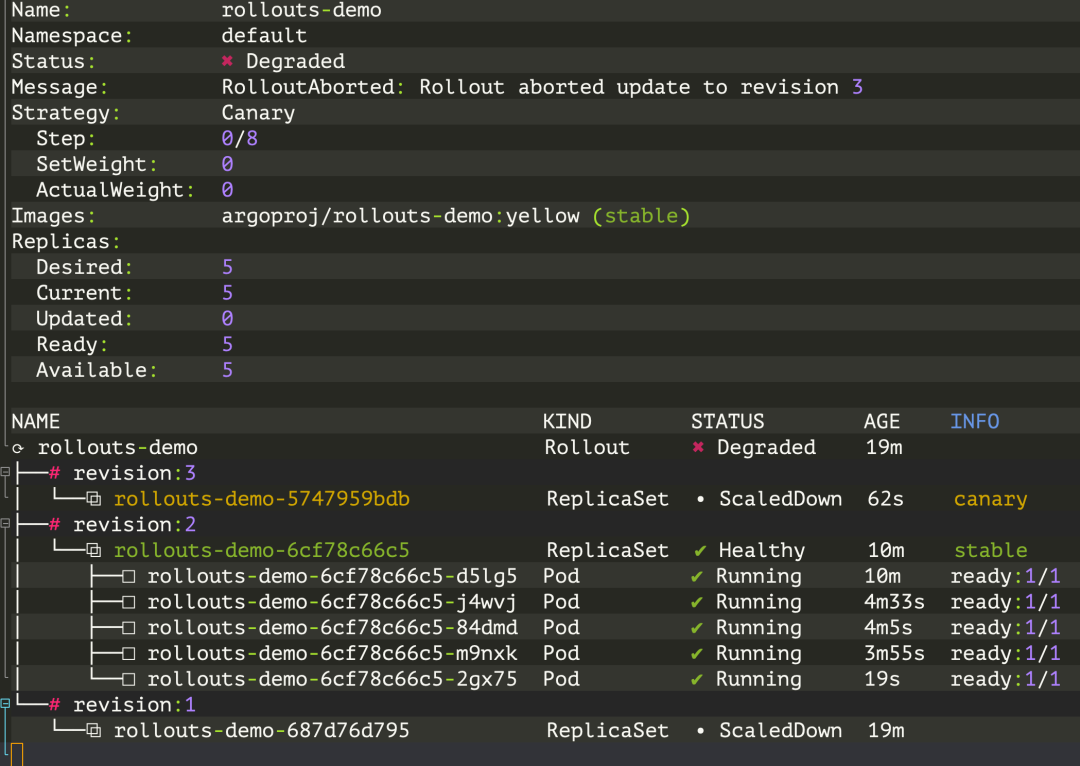Click the RolloutAborted message text
The width and height of the screenshot is (1080, 766).
coord(541,87)
